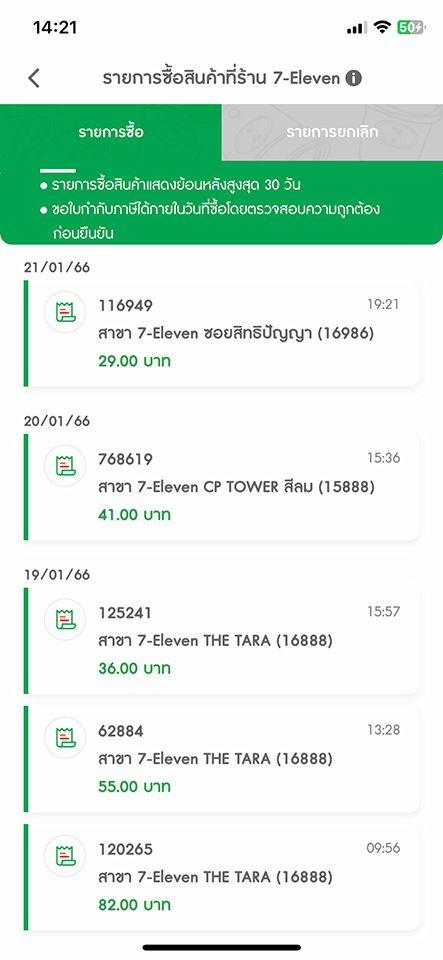Switch to the รายการยกเลิก tab
Screen dimensions: 443x960
click(x=332, y=132)
